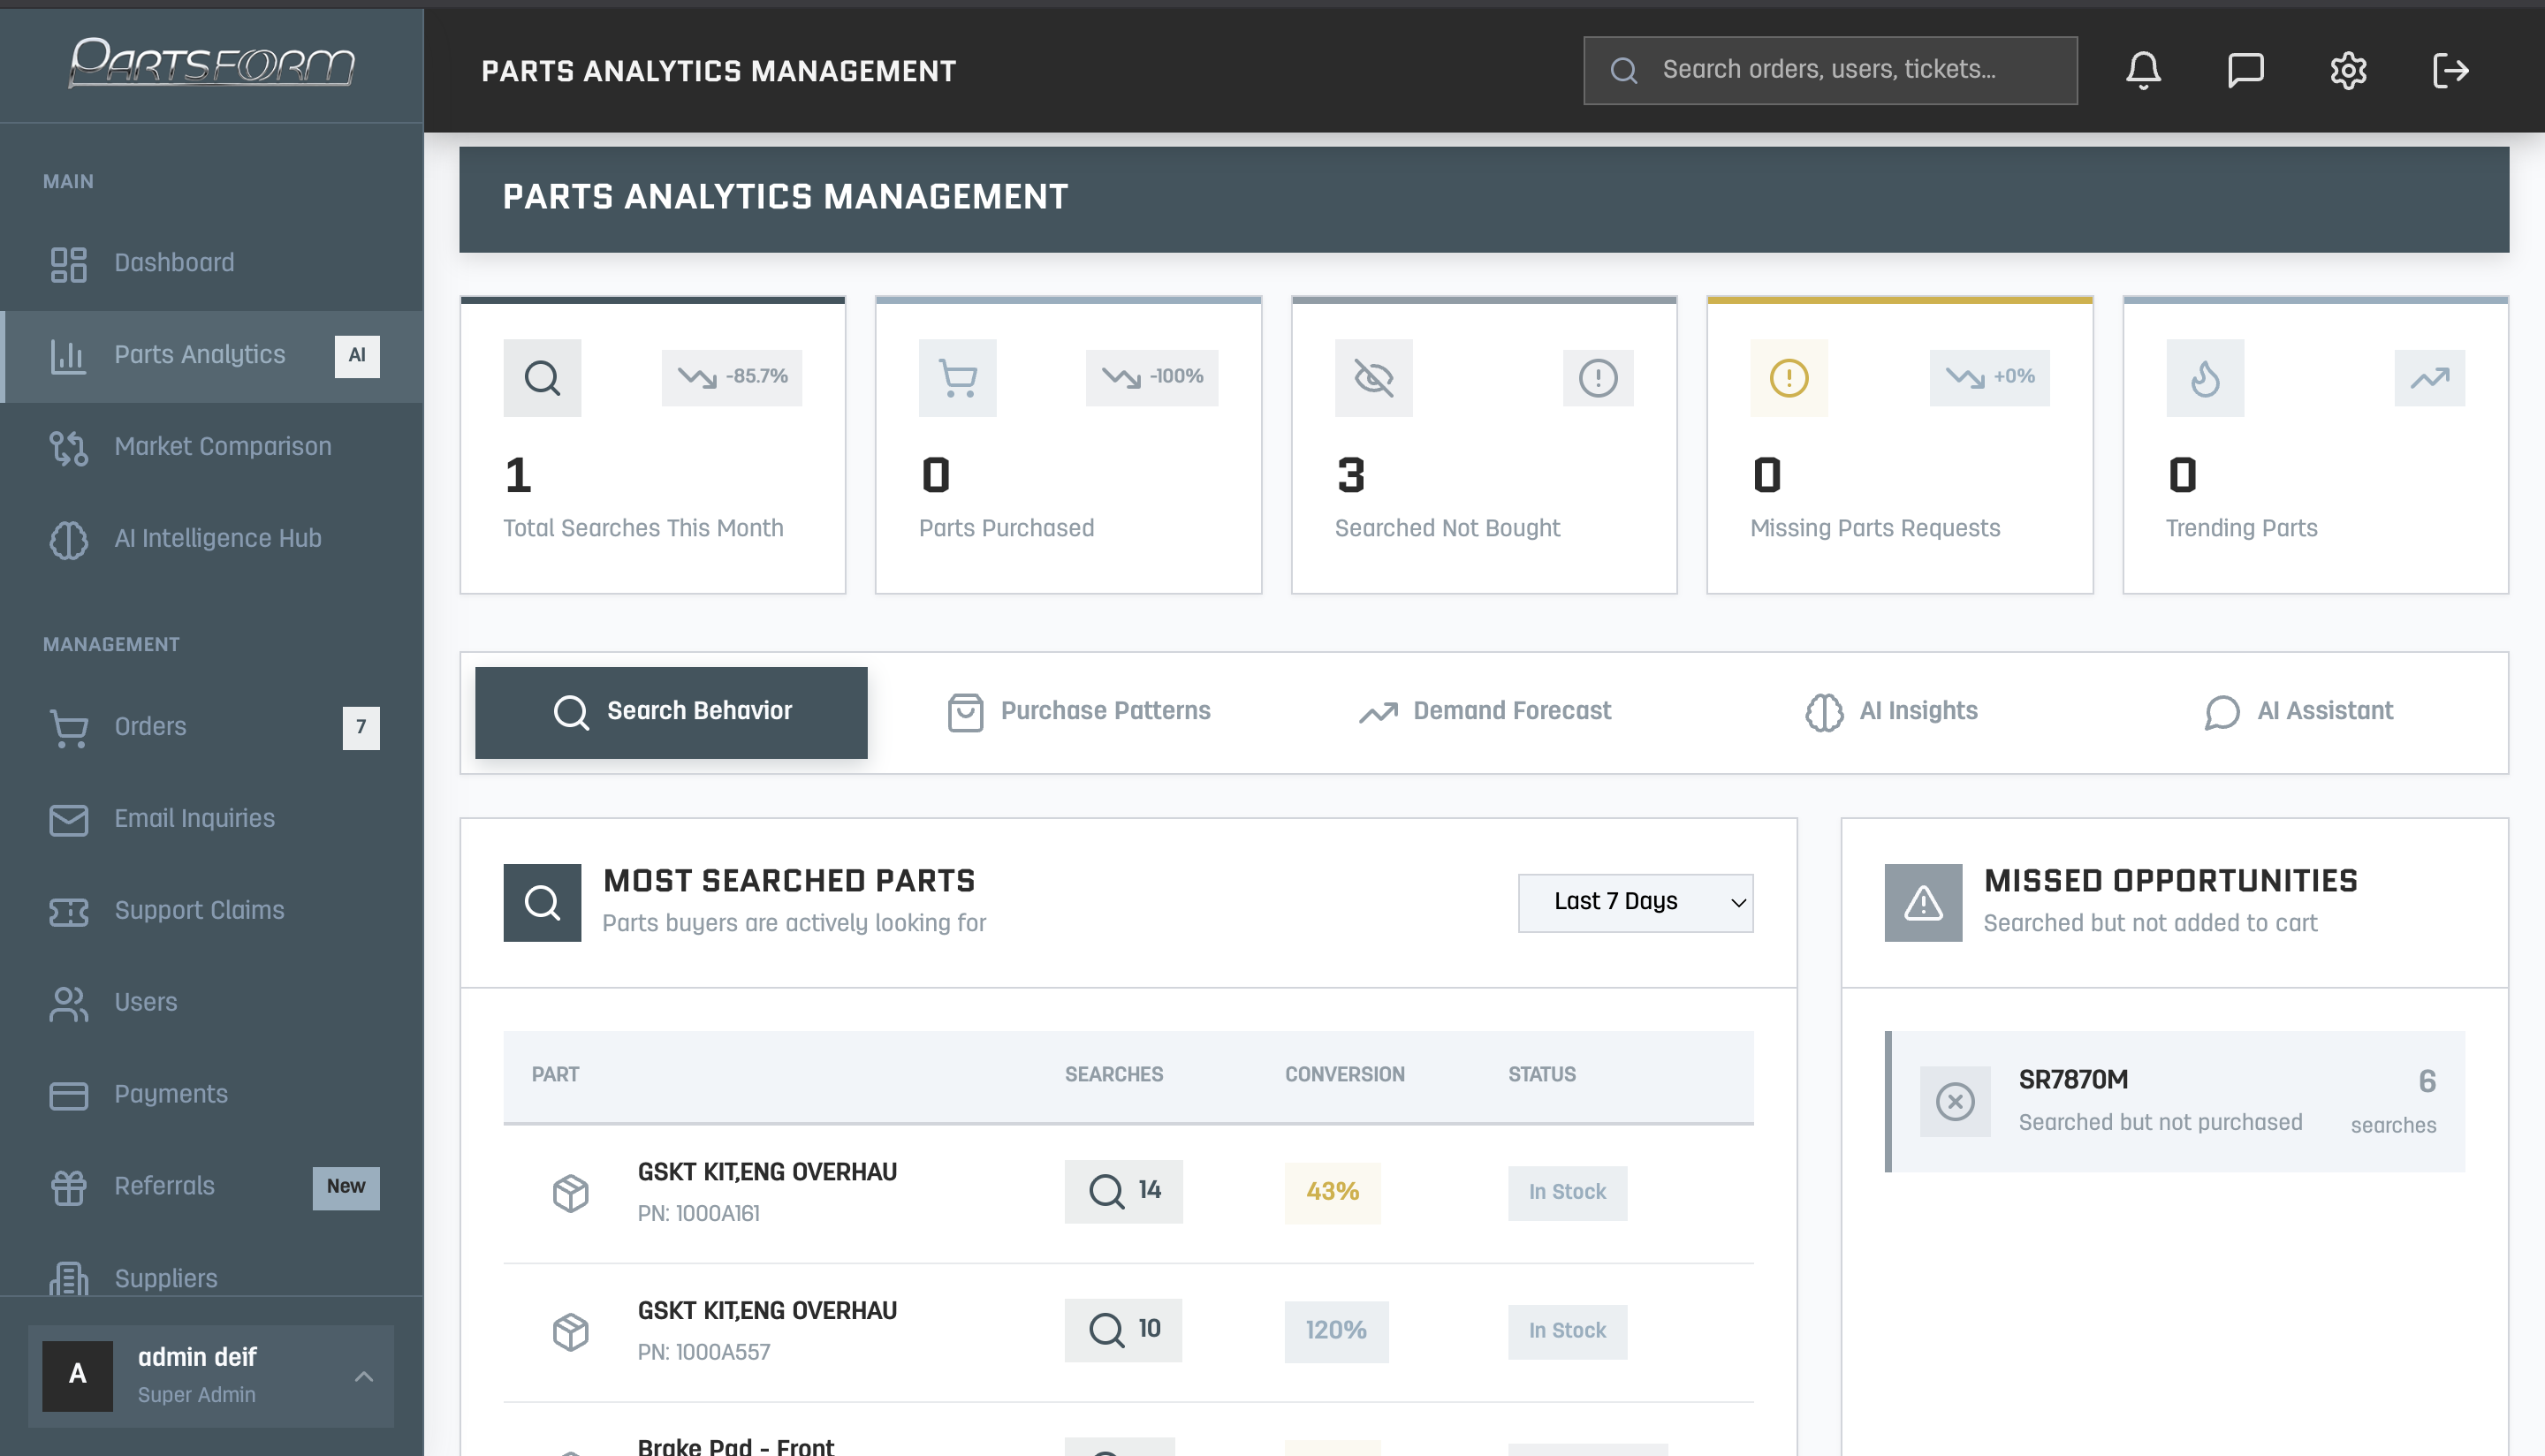Click the PART column header
This screenshot has width=2545, height=1456.
pos(555,1075)
